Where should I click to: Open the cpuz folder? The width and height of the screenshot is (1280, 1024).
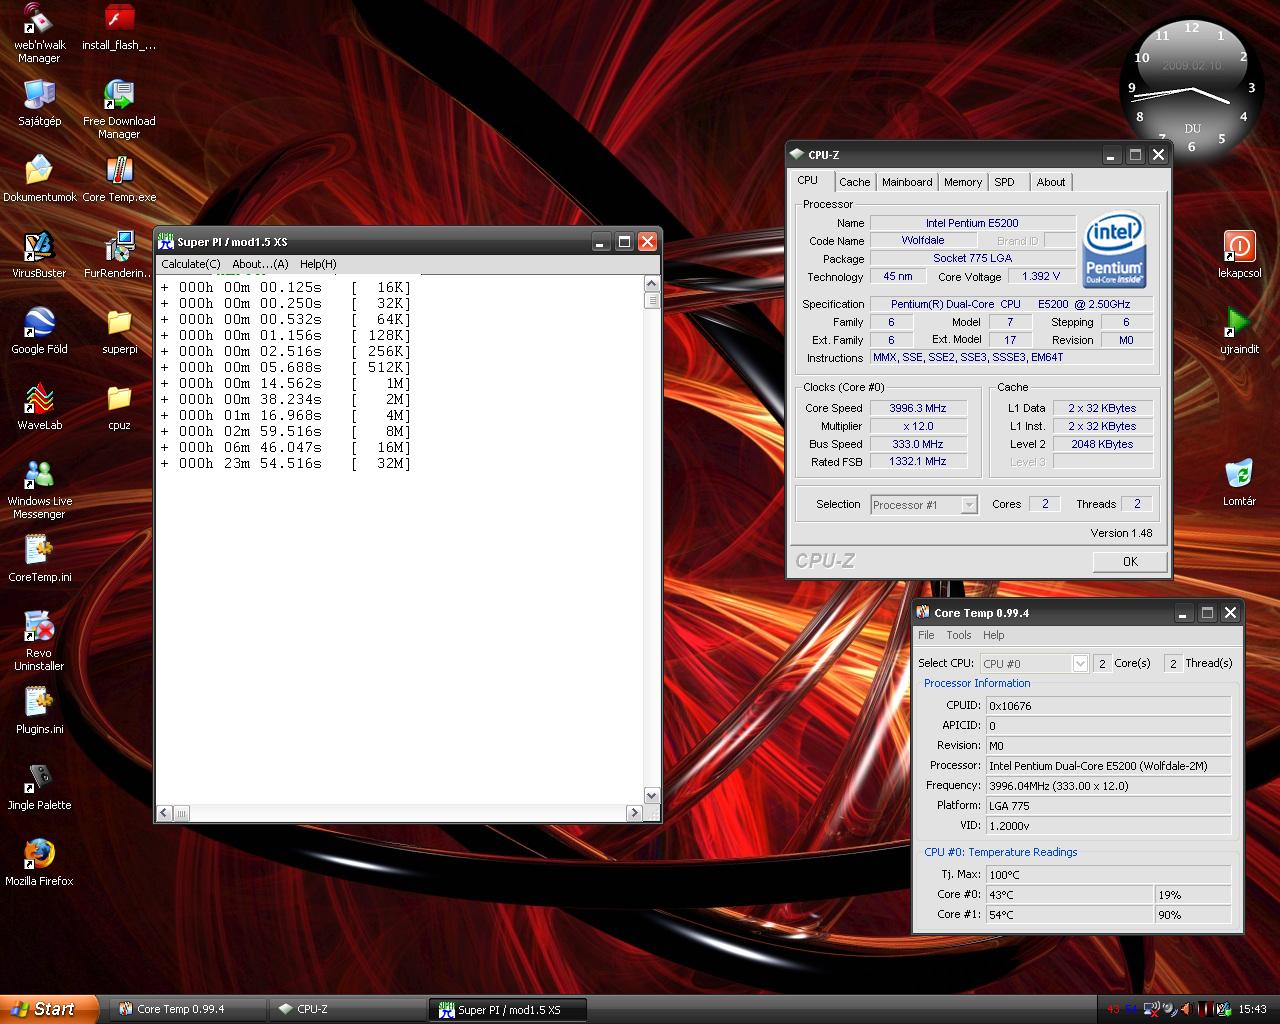click(119, 407)
